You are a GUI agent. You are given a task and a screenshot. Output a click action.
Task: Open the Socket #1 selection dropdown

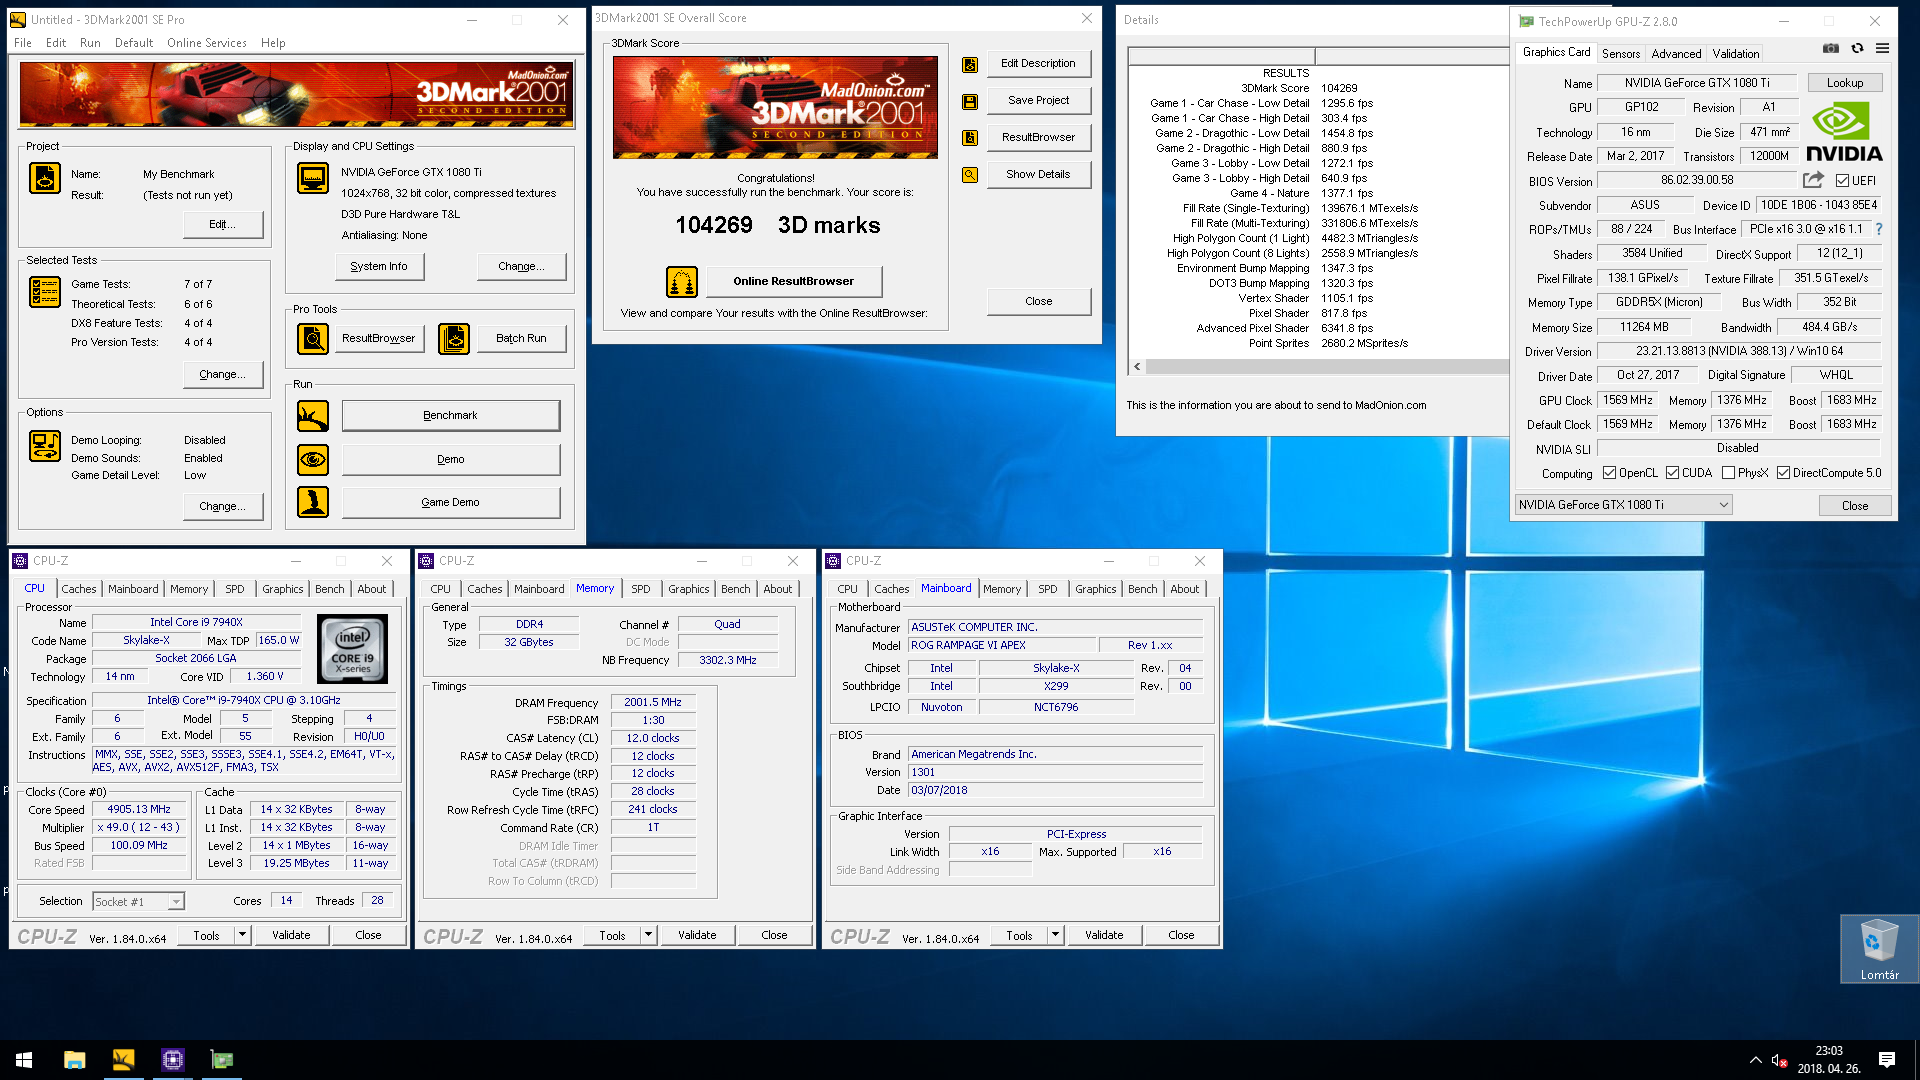click(x=139, y=902)
